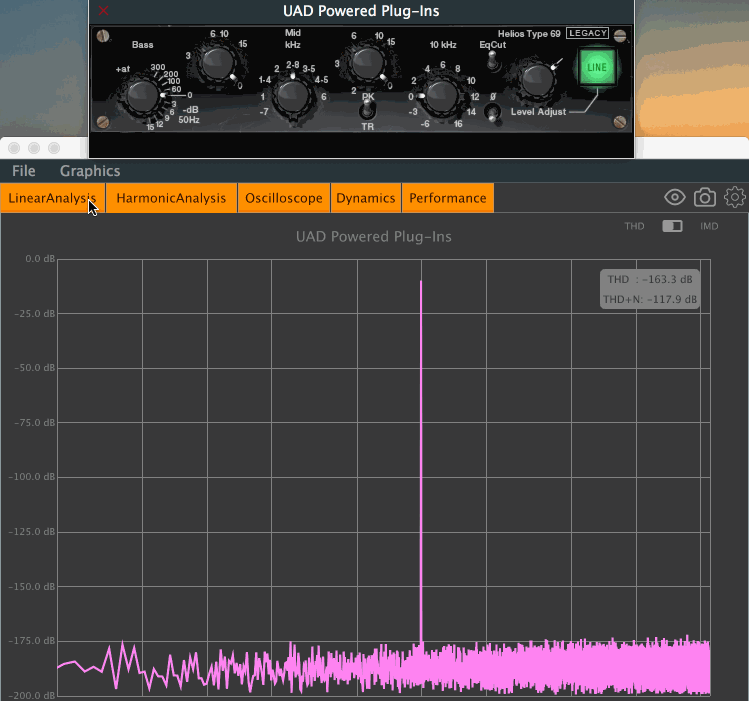Switch to the Performance tab
This screenshot has height=701, width=749.
pos(448,198)
